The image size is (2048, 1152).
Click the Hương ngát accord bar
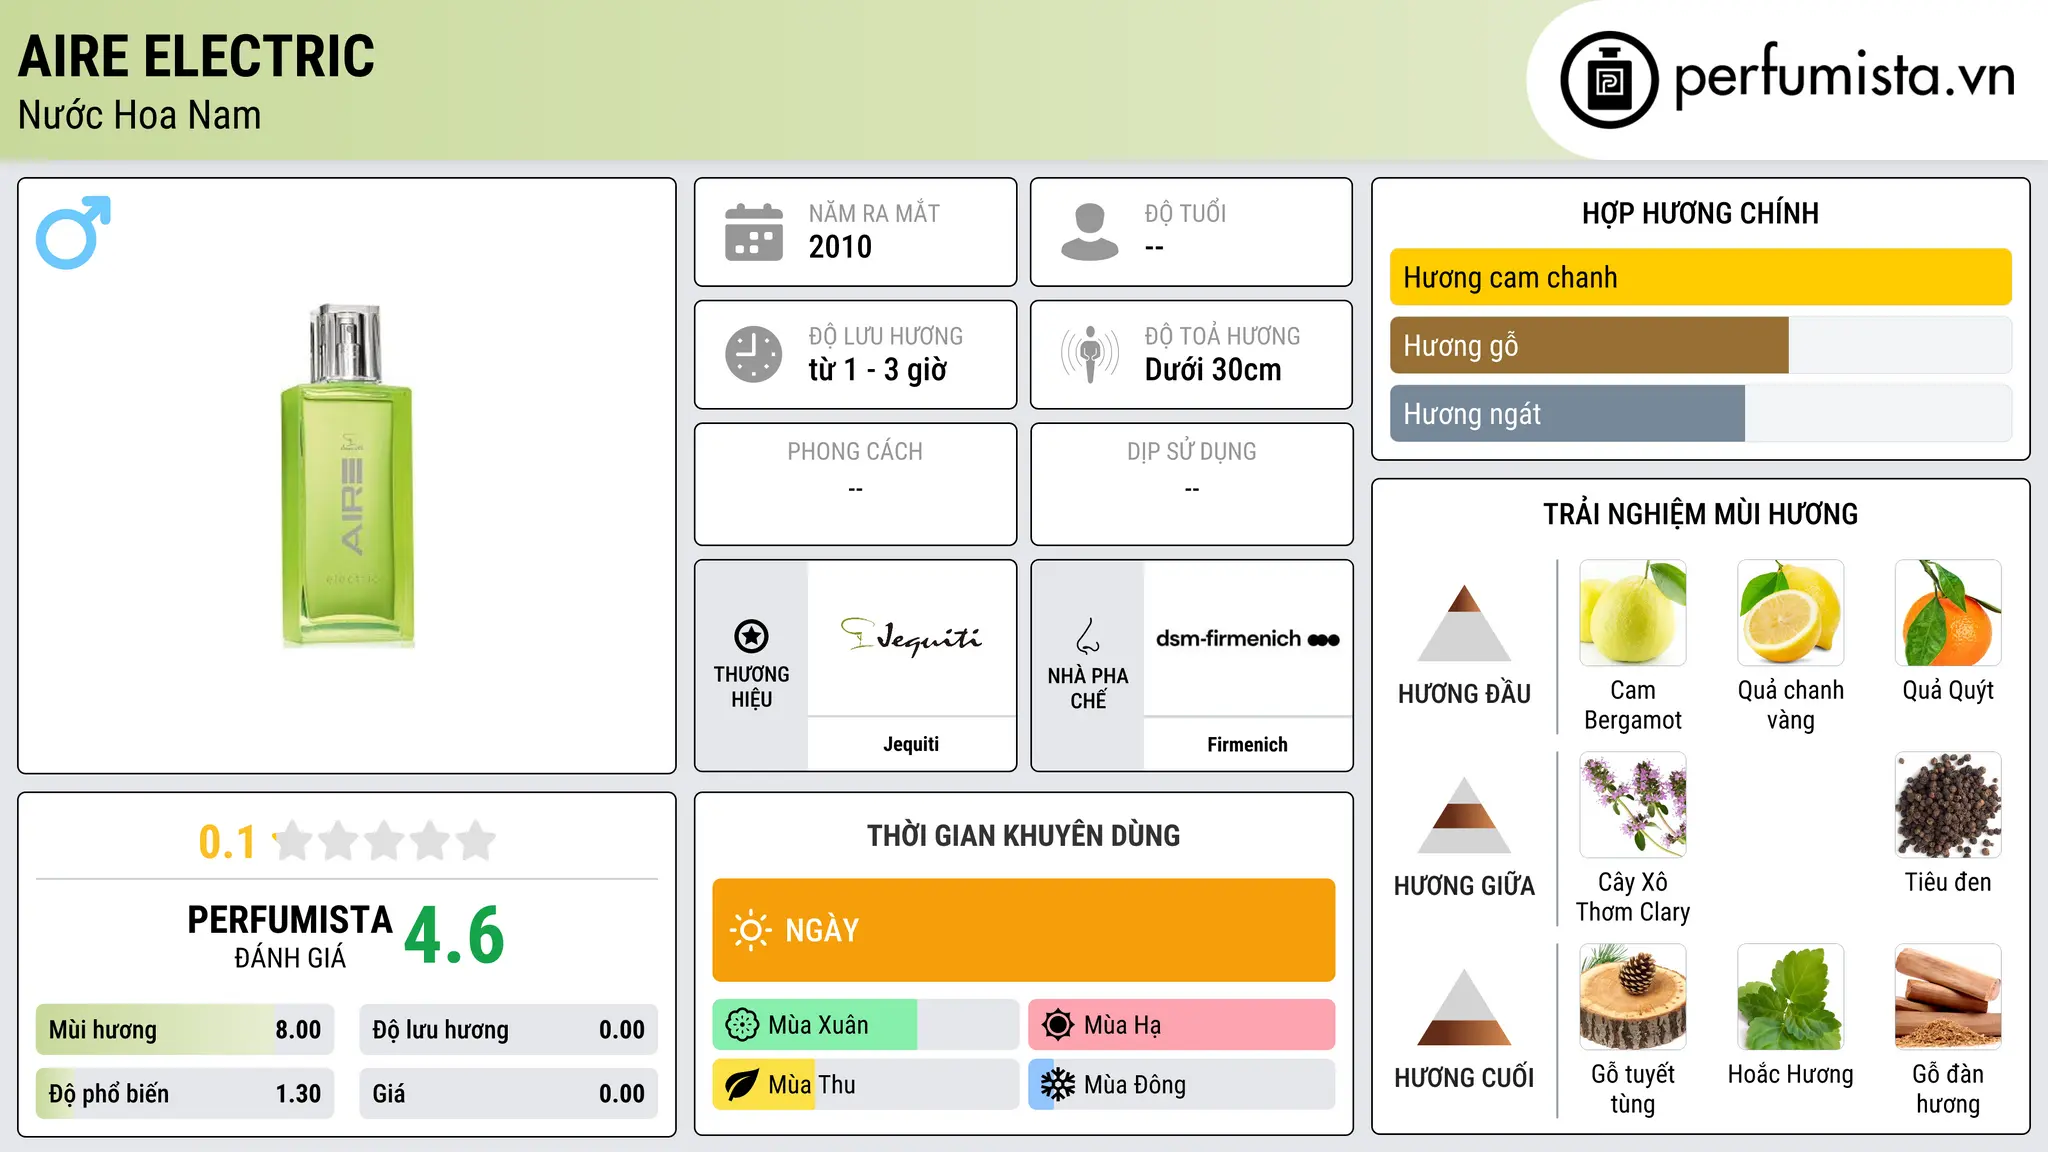tap(1700, 413)
